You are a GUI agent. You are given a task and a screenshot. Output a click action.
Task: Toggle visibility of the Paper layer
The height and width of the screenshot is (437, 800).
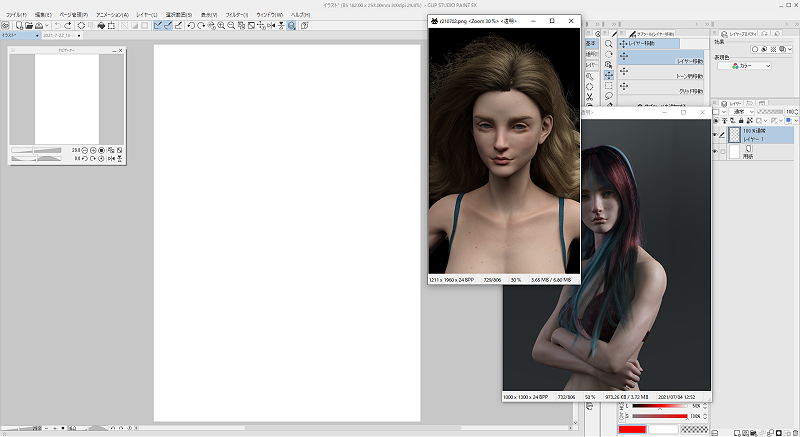715,151
